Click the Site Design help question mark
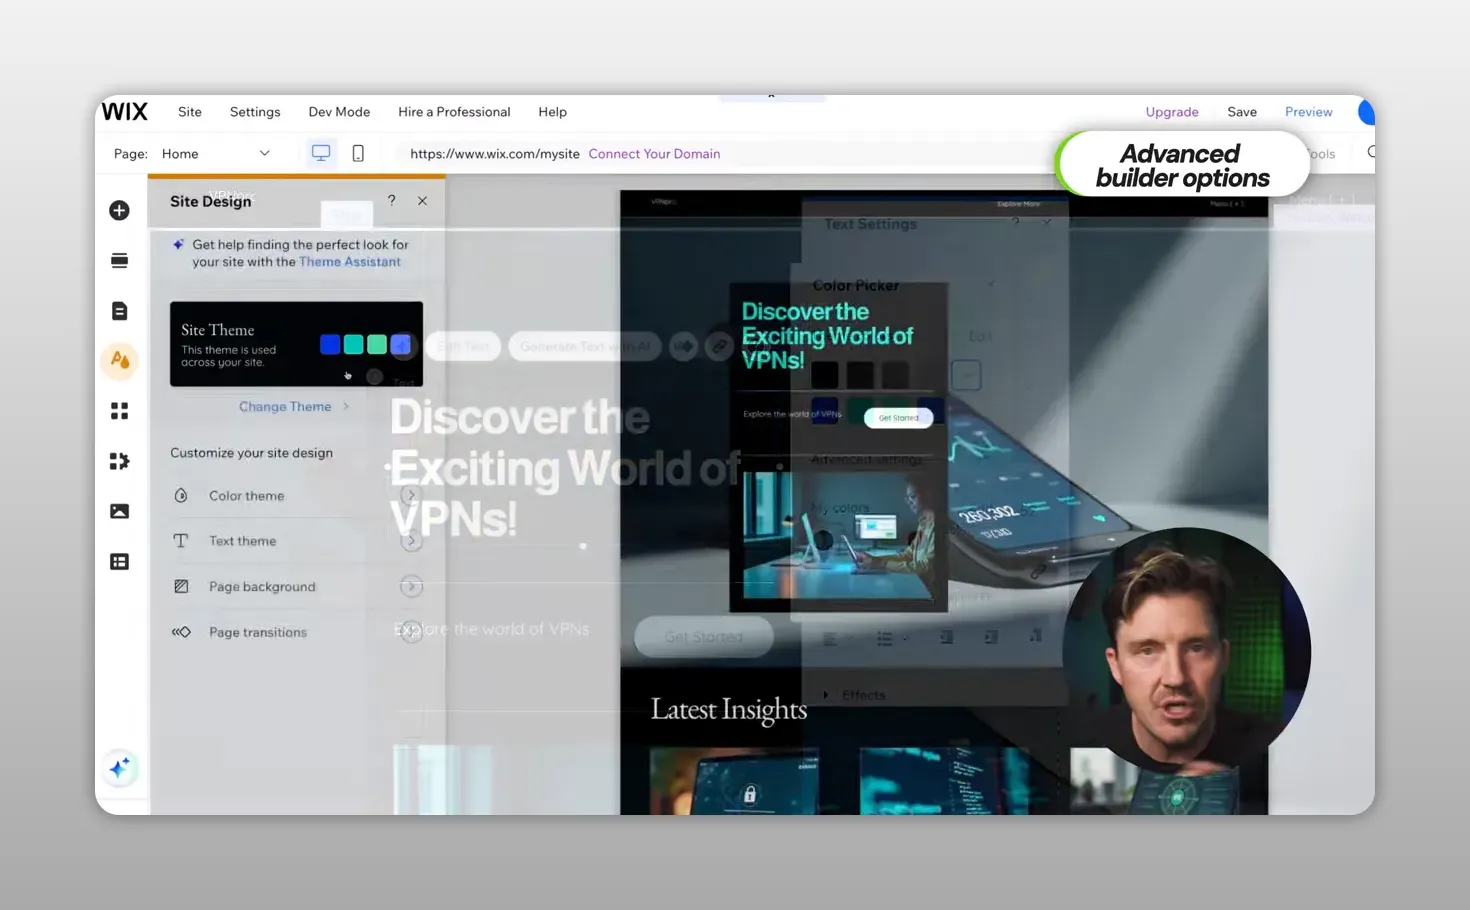This screenshot has width=1470, height=910. click(392, 200)
